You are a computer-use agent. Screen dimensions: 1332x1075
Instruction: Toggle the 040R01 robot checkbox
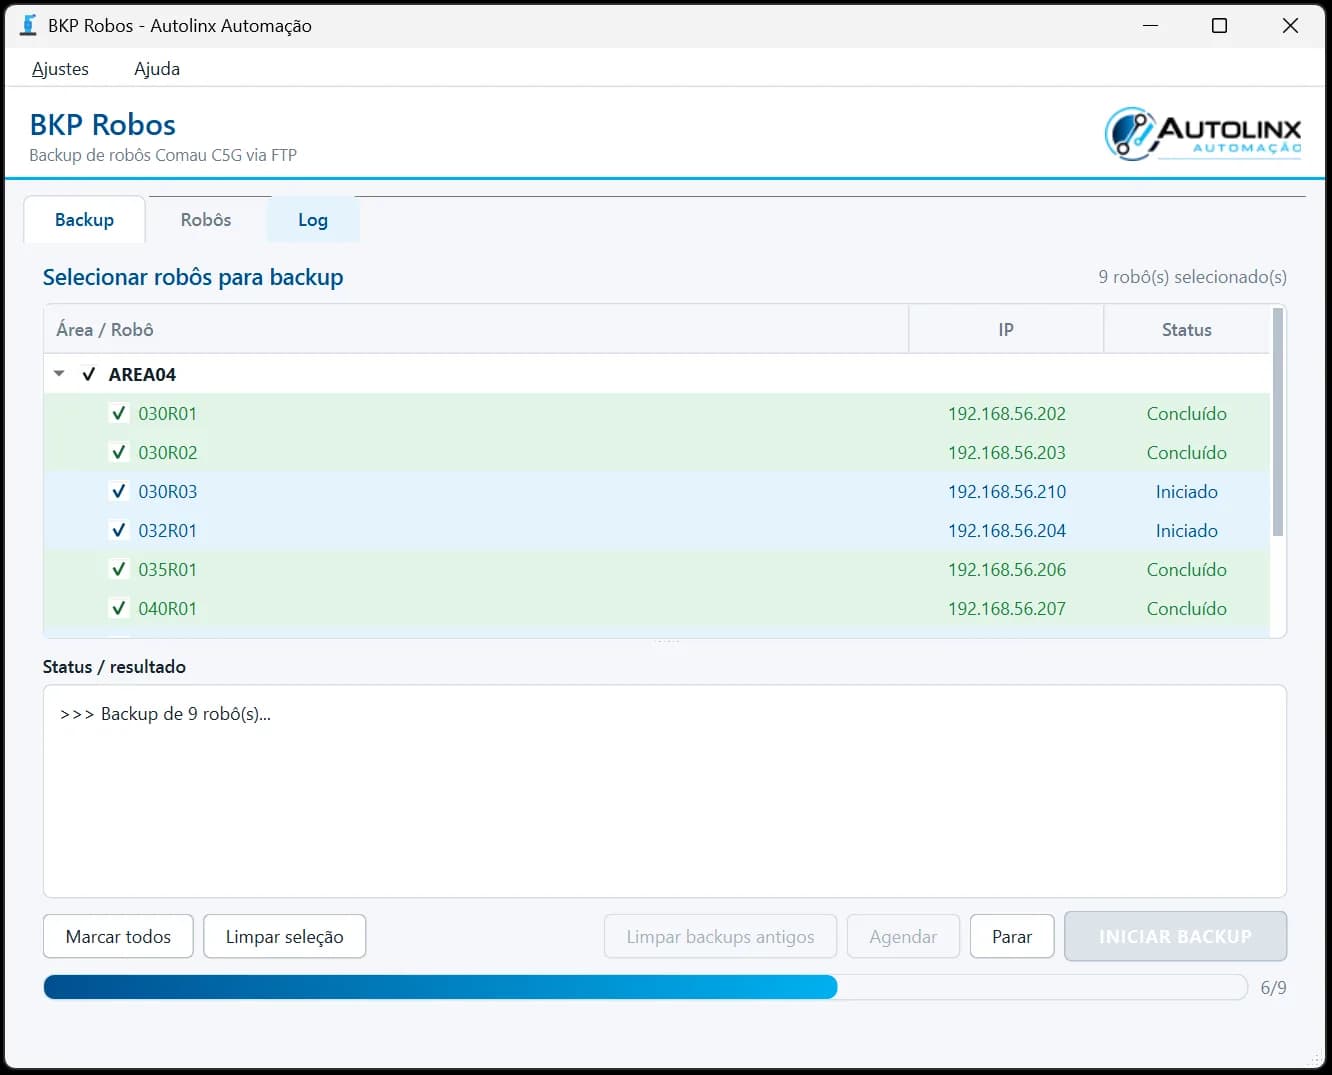coord(119,608)
